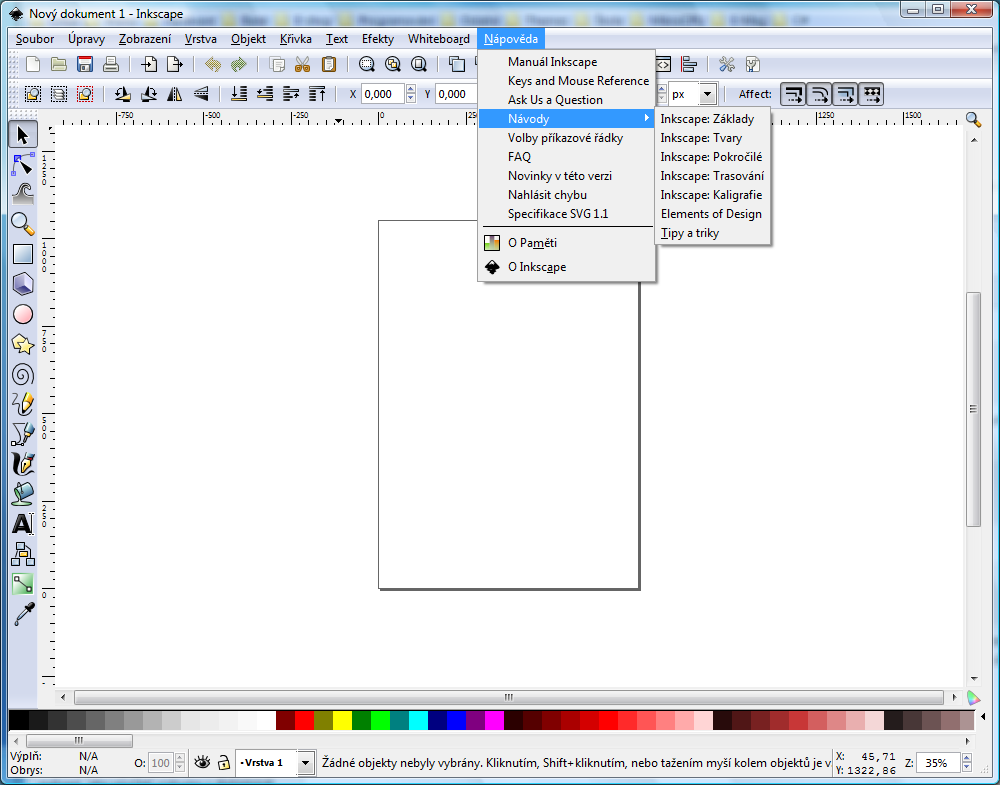Select the Gradient tool
The height and width of the screenshot is (785, 1000).
pyautogui.click(x=23, y=584)
